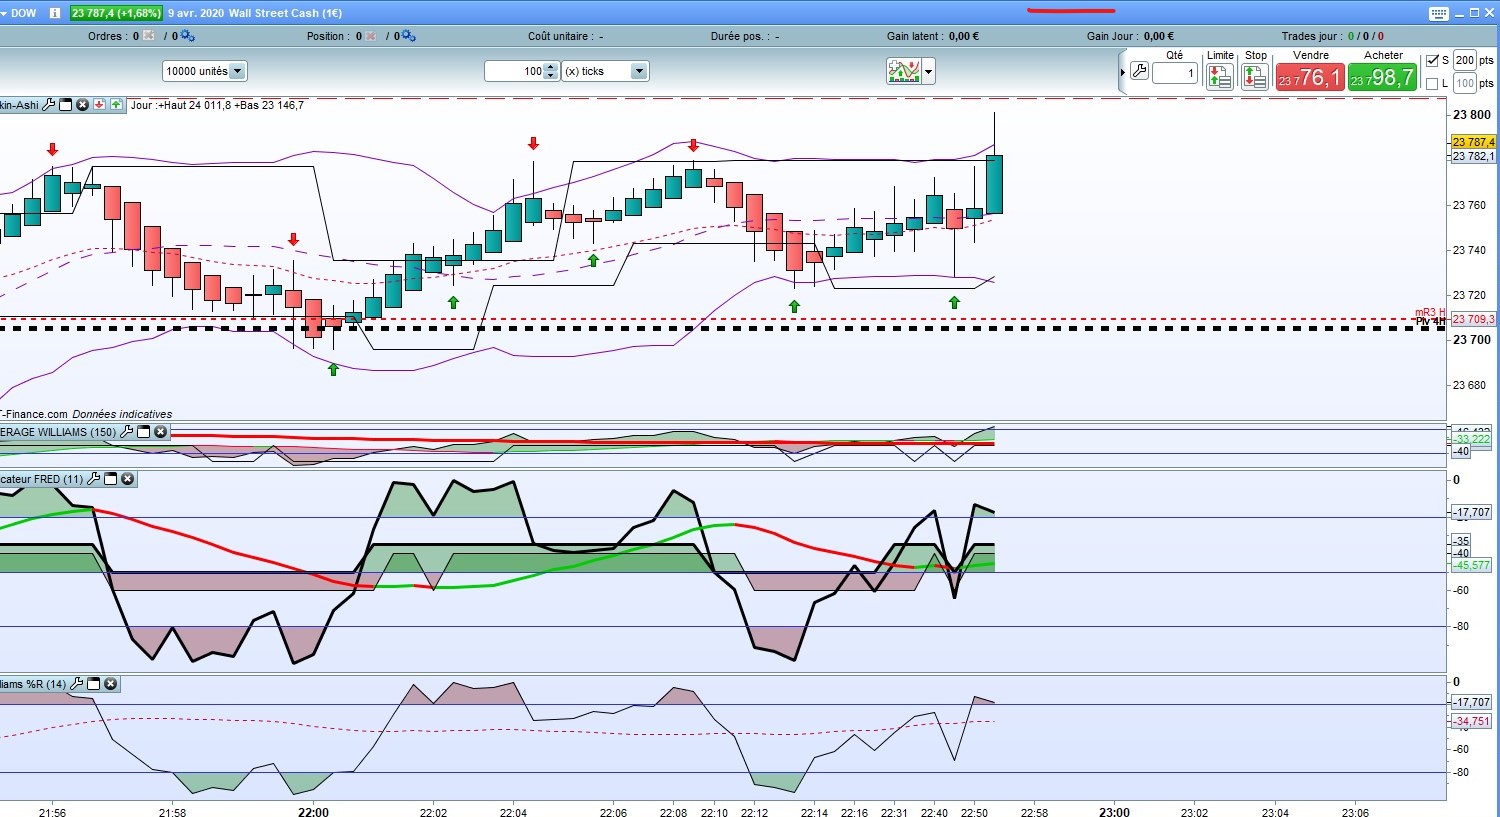Click the green up arrow icon on Heikin-Ashi label
Image resolution: width=1500 pixels, height=817 pixels.
(x=116, y=104)
